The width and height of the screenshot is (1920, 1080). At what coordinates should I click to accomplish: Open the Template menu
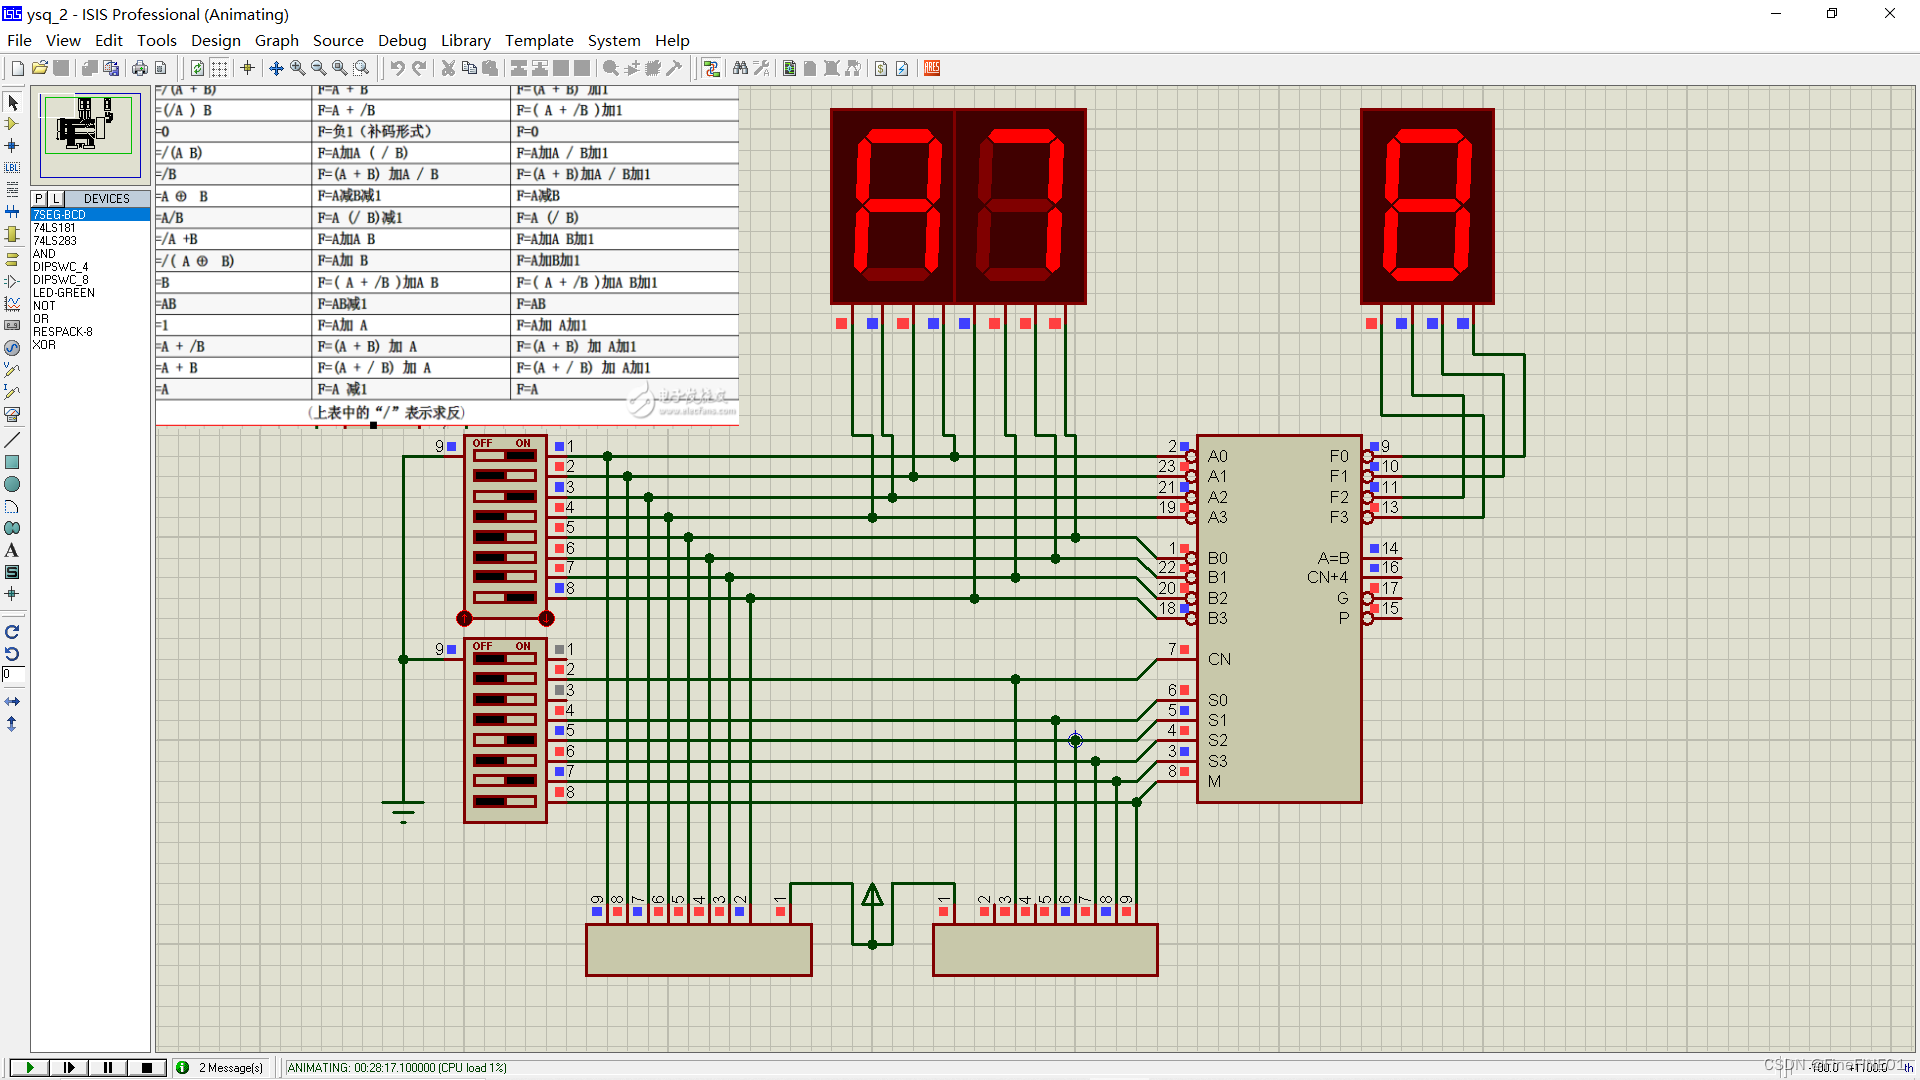coord(538,40)
